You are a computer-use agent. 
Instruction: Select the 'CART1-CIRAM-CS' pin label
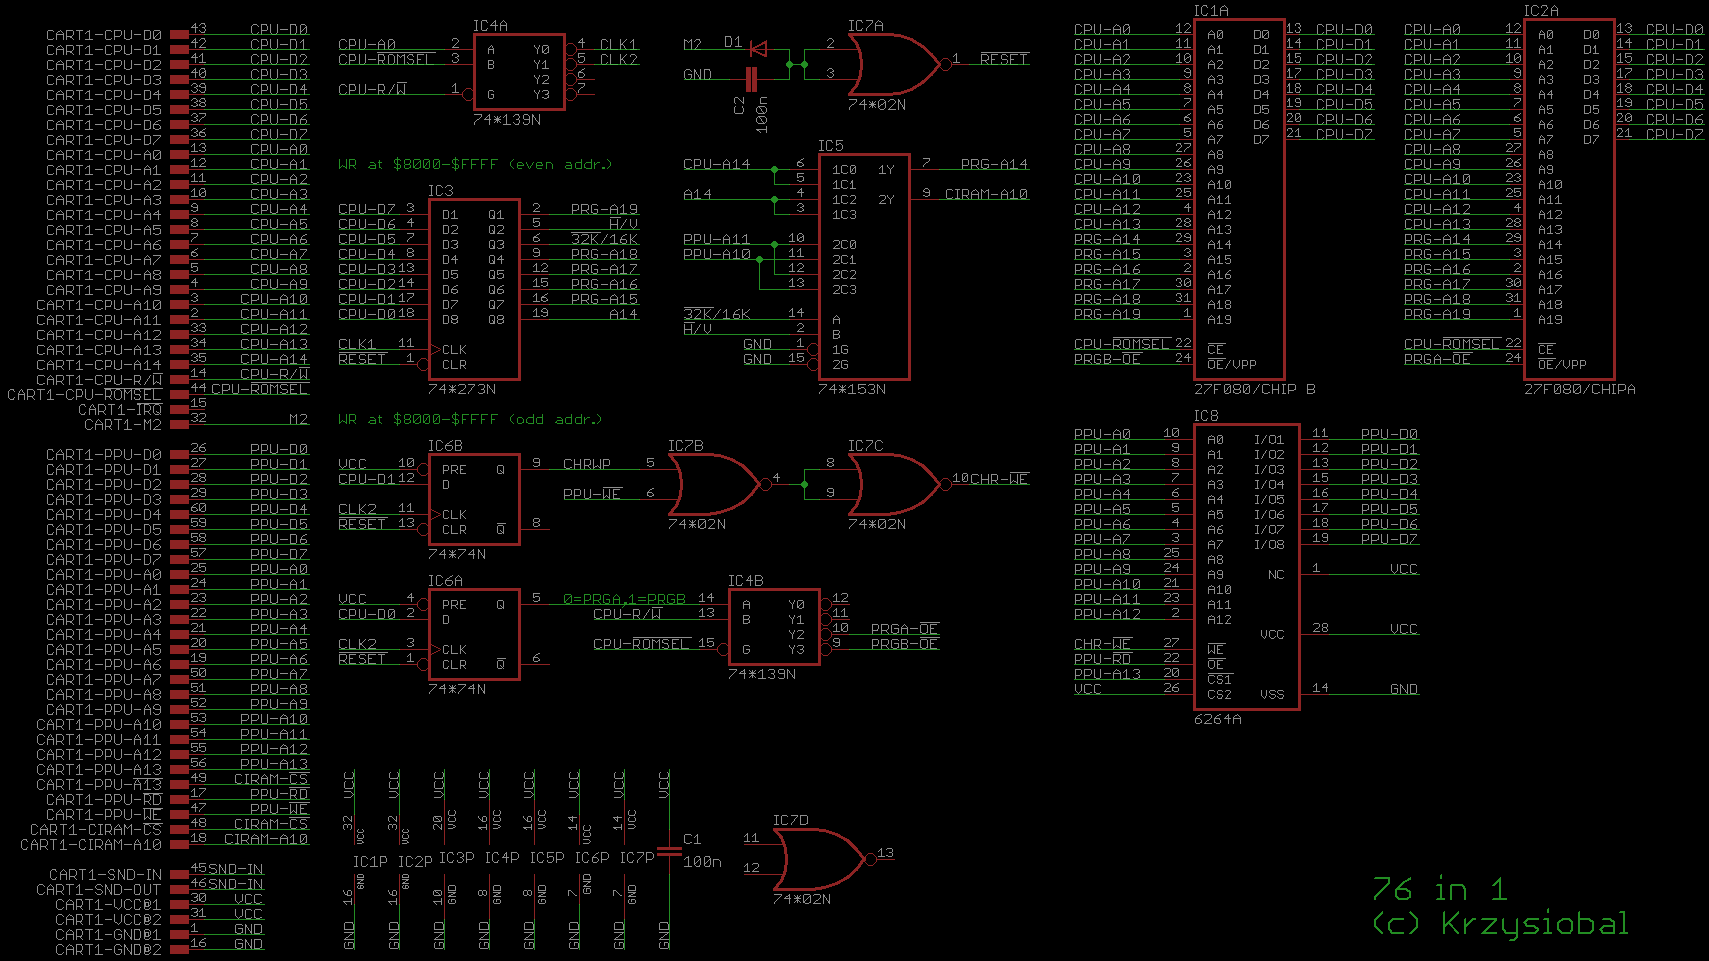pyautogui.click(x=96, y=830)
